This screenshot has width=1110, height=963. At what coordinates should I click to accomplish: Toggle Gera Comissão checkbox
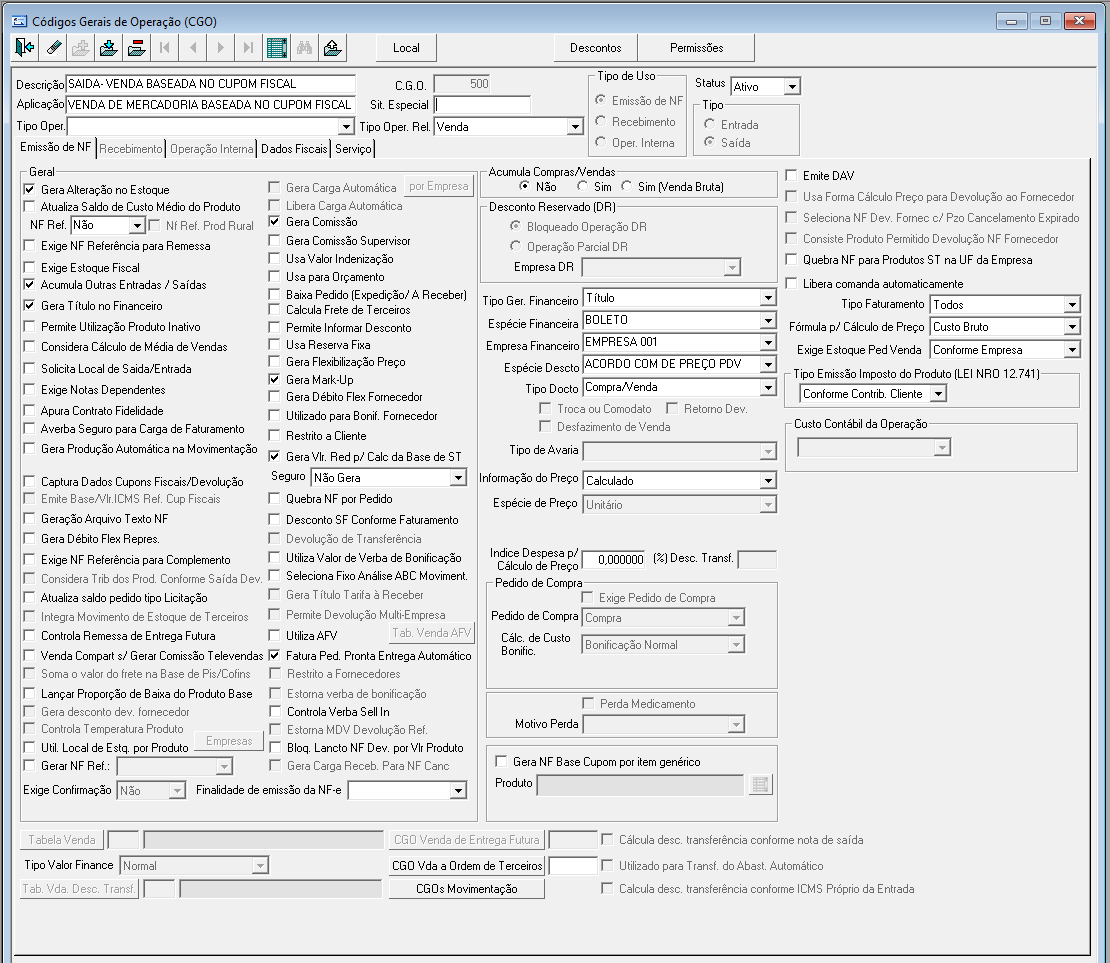coord(274,222)
